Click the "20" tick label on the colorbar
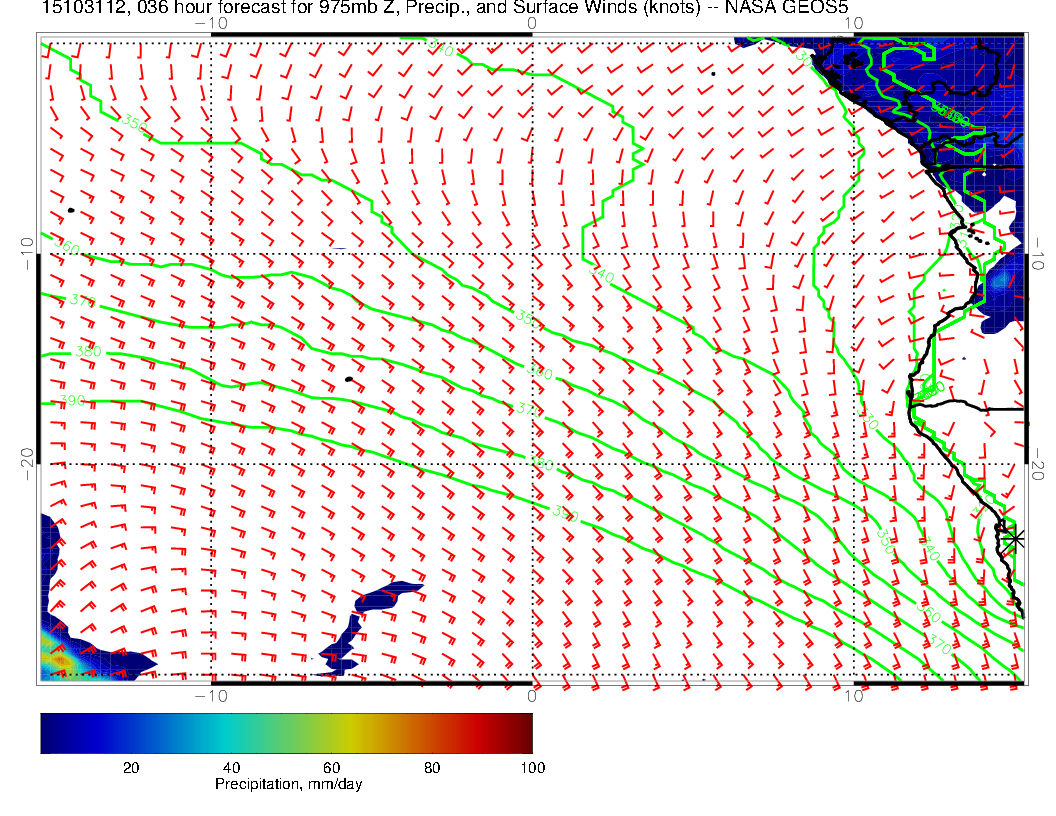This screenshot has width=1056, height=816. point(130,767)
